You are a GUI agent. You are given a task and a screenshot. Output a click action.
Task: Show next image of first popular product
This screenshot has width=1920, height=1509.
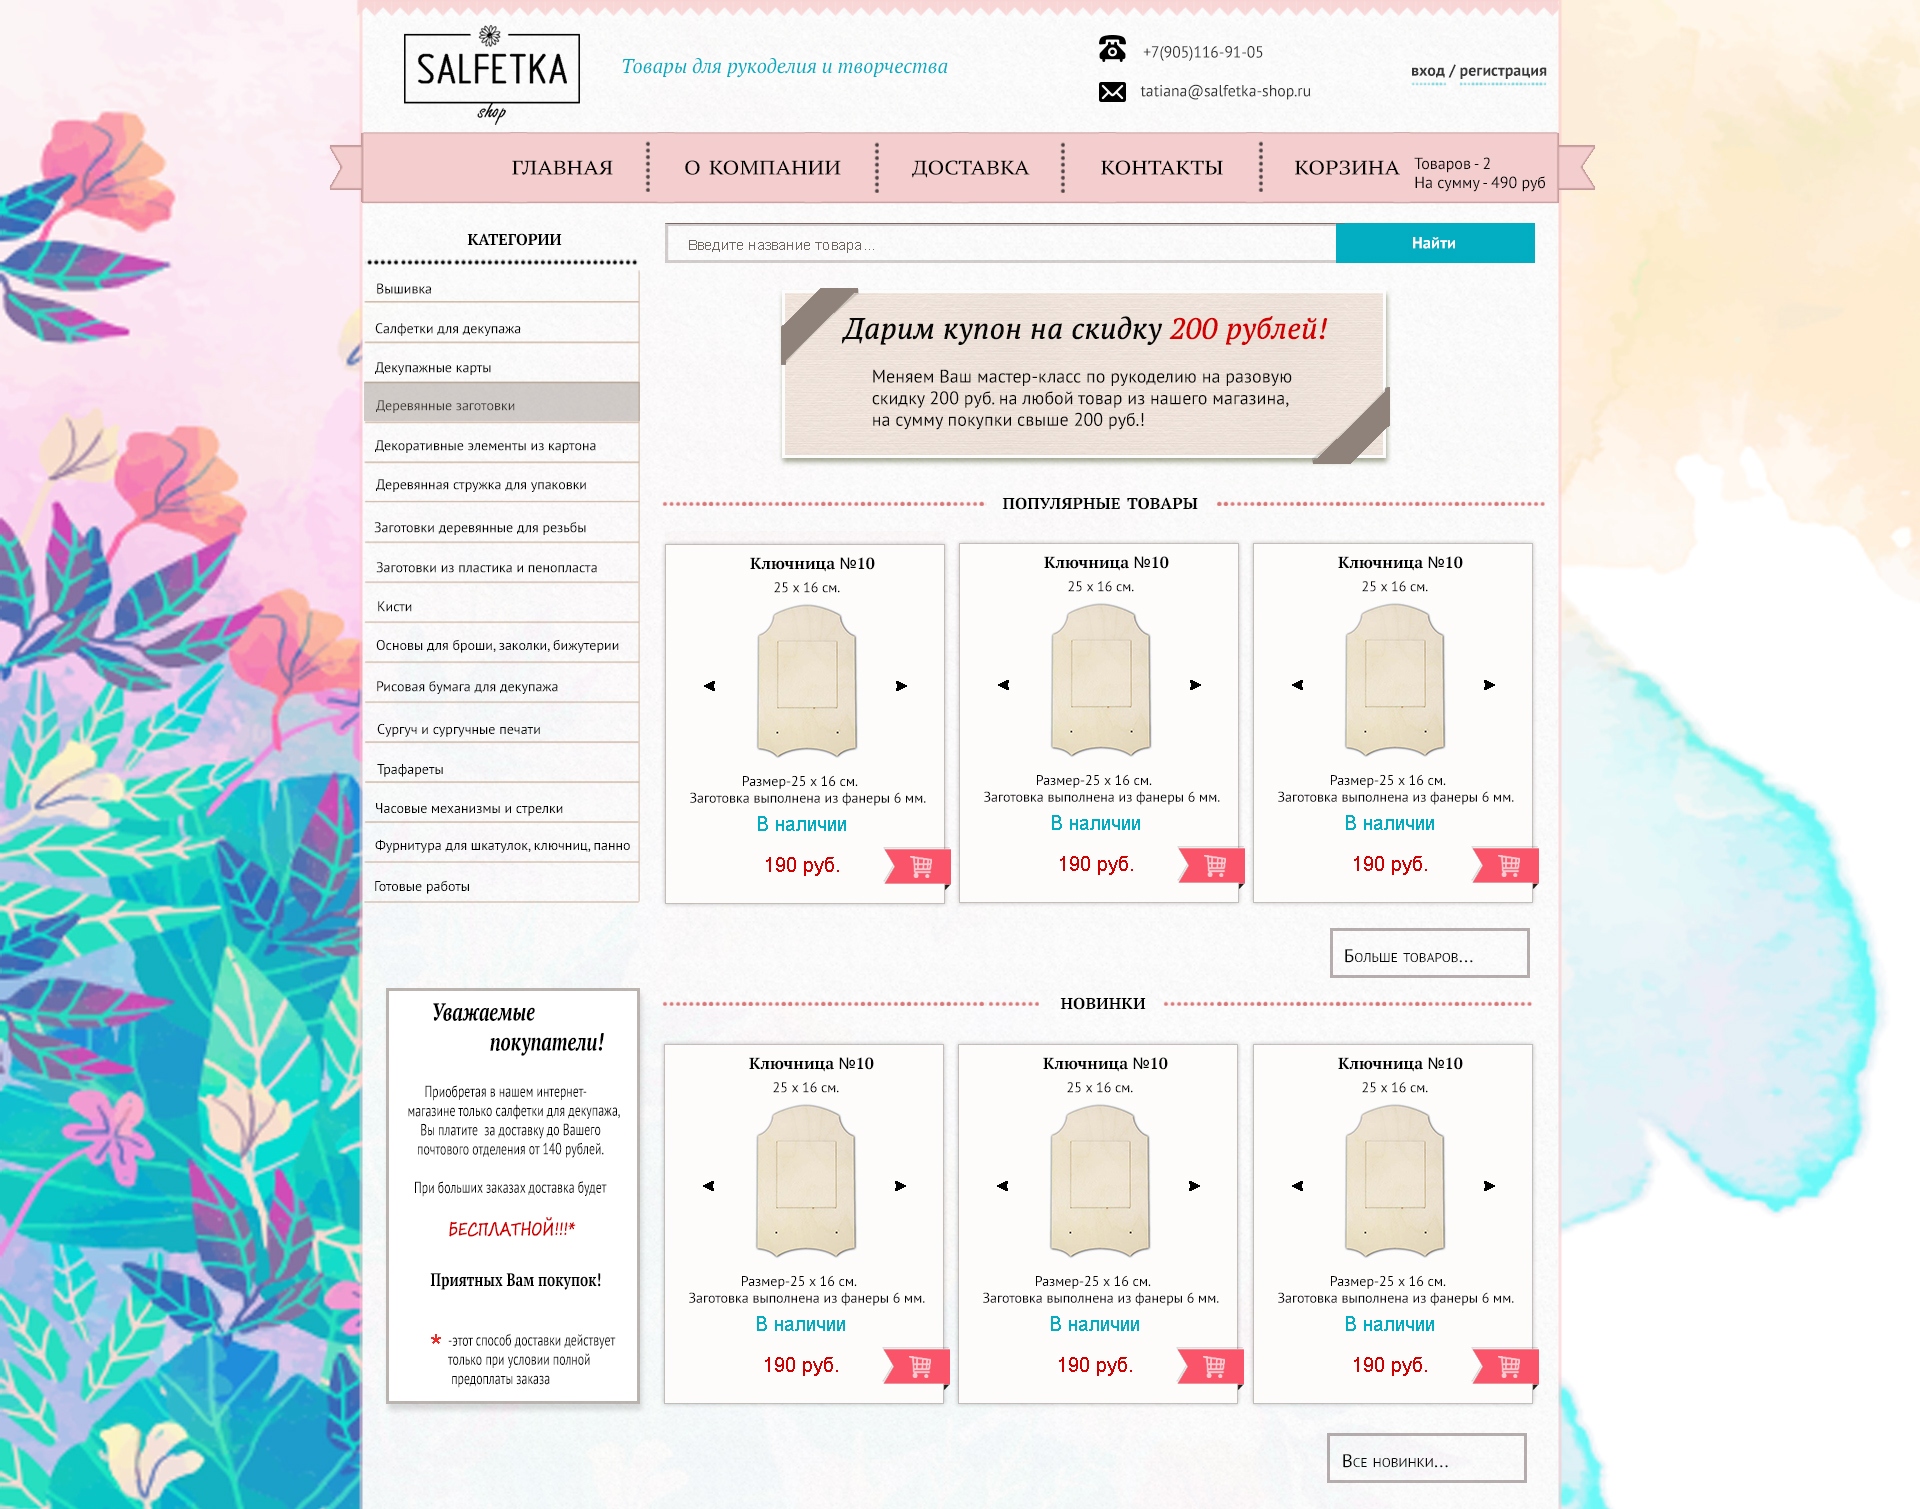click(x=901, y=686)
